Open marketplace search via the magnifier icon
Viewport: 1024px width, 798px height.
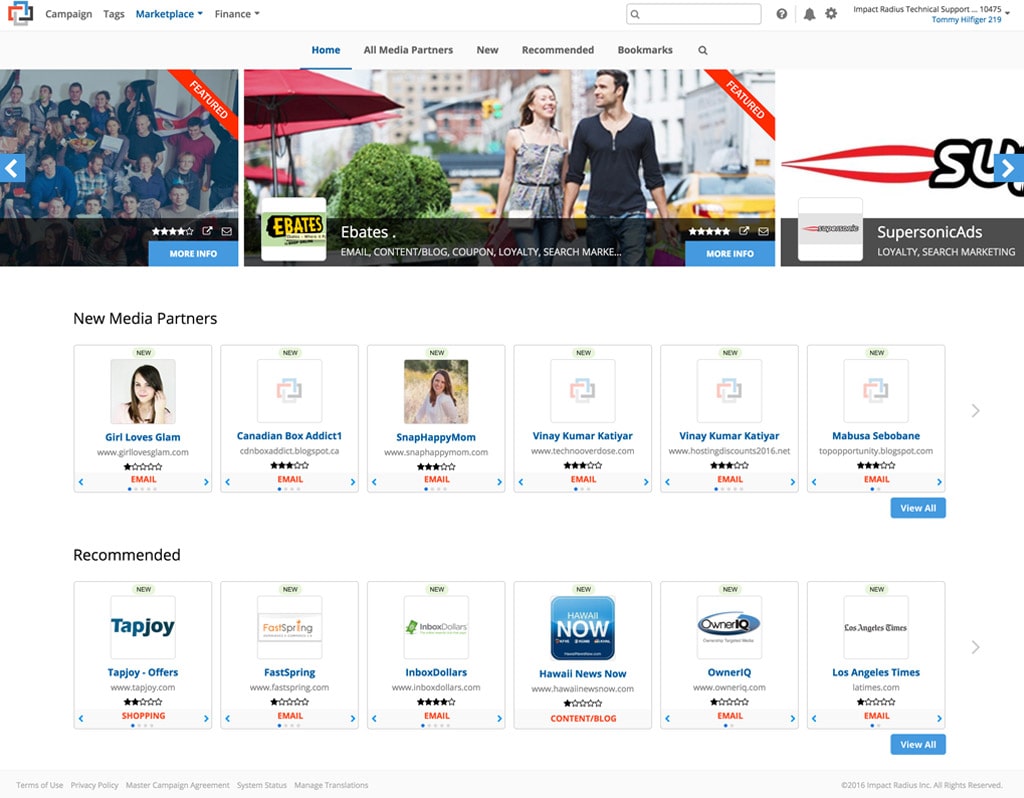coord(702,50)
